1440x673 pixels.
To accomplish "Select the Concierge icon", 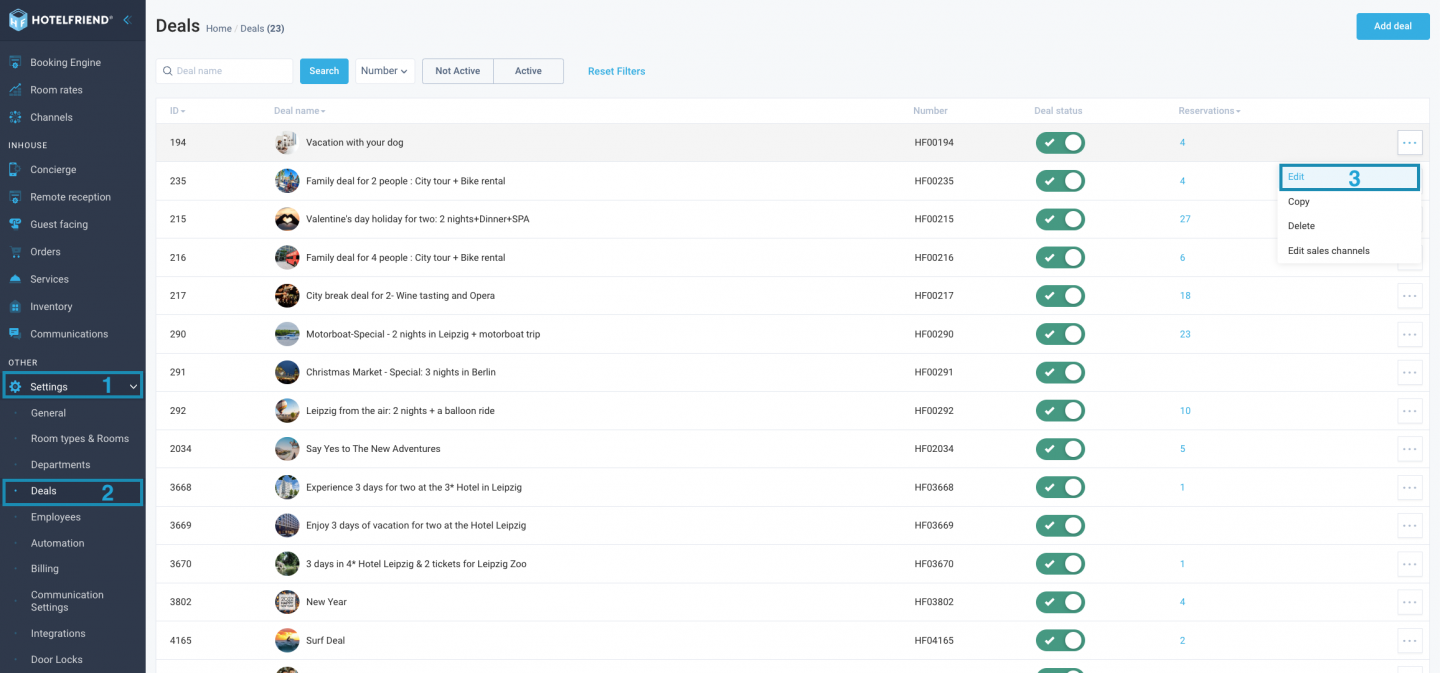I will (15, 170).
